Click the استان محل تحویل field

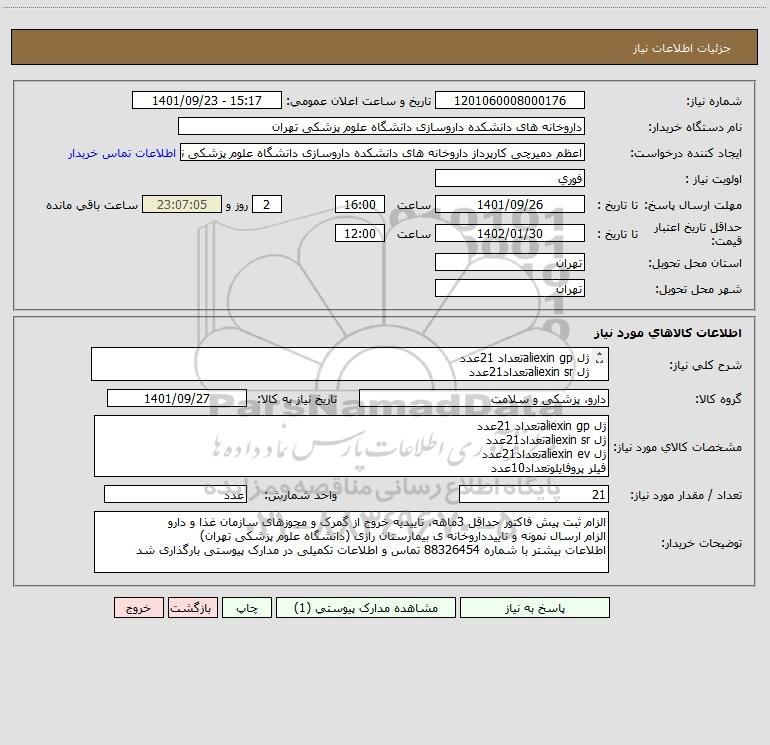coord(510,262)
